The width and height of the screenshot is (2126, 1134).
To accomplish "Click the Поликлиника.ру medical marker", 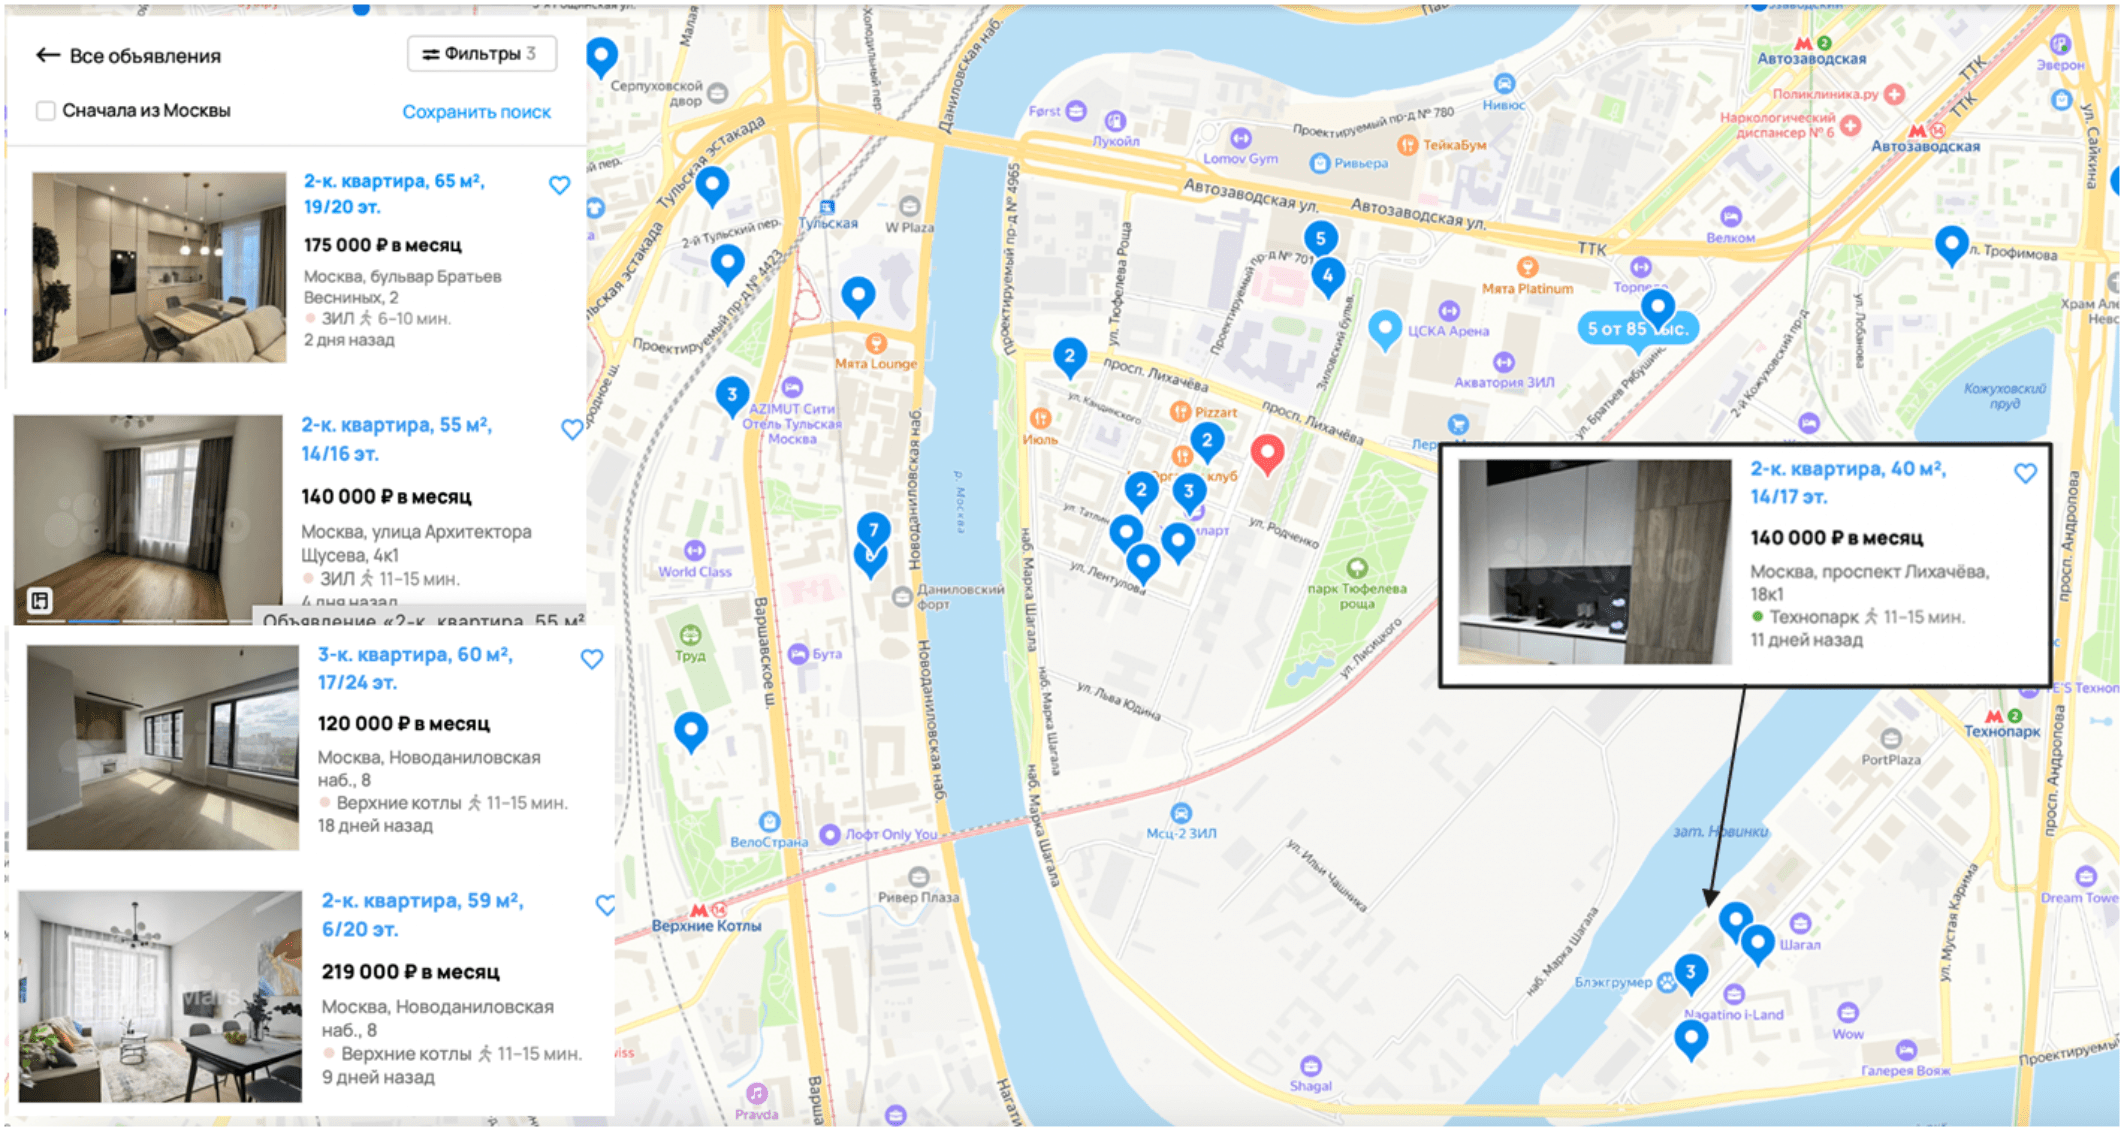I will [1894, 94].
